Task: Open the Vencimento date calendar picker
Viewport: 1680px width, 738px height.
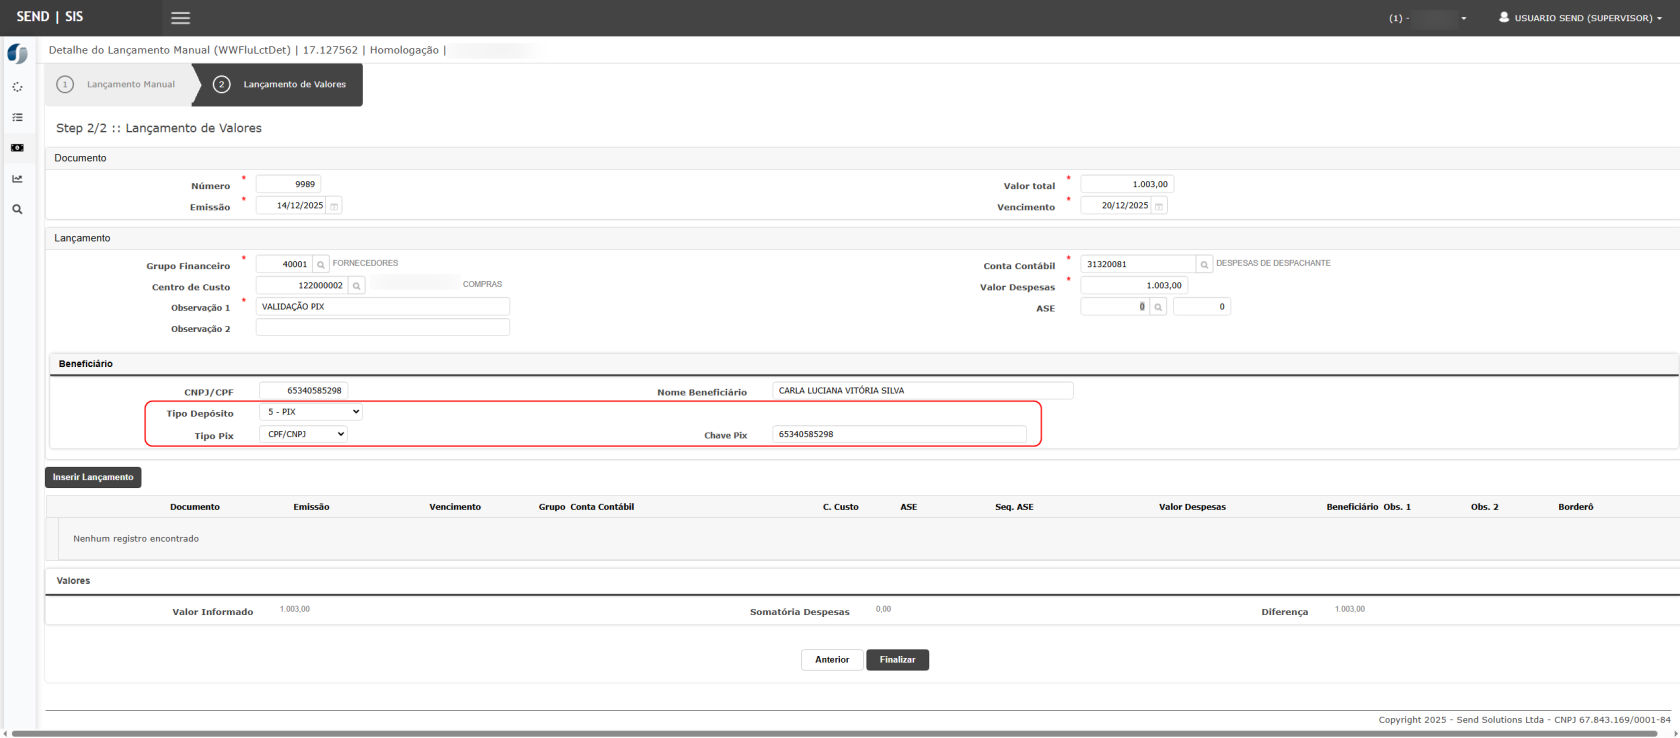Action: tap(1159, 206)
